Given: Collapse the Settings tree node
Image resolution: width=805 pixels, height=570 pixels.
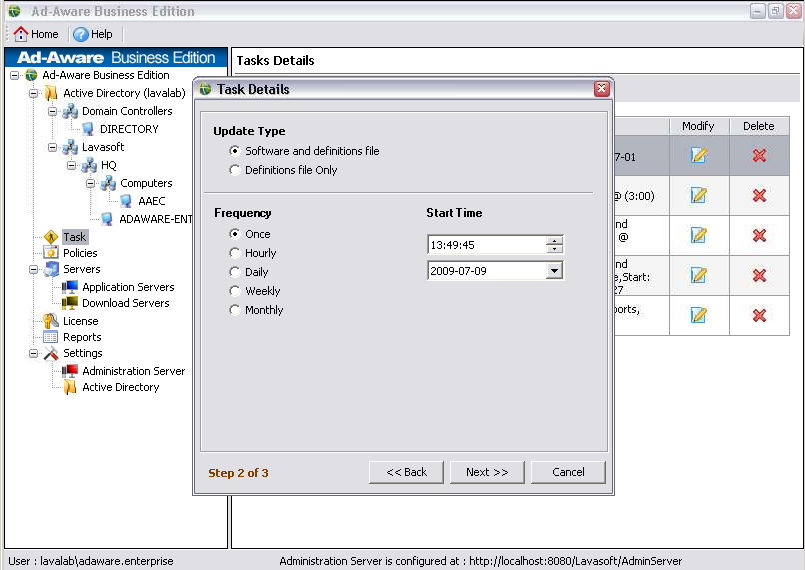Looking at the screenshot, I should point(33,353).
